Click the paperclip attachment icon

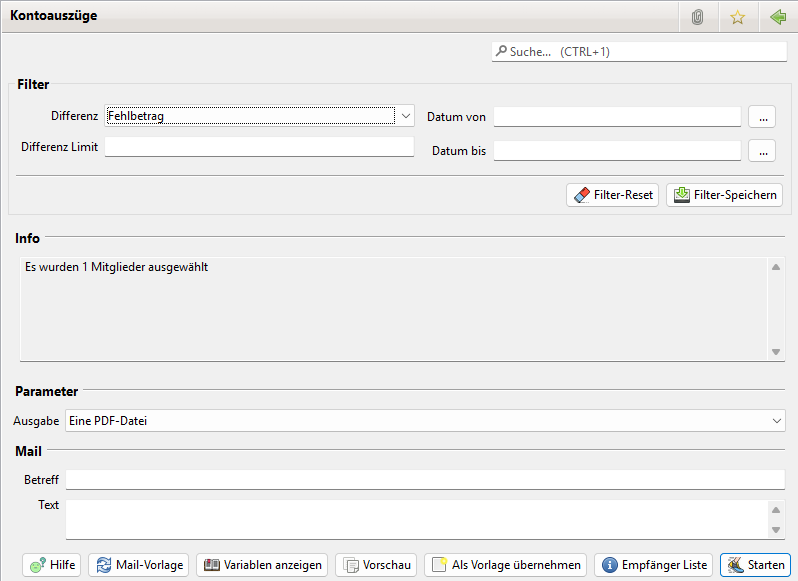click(x=698, y=17)
